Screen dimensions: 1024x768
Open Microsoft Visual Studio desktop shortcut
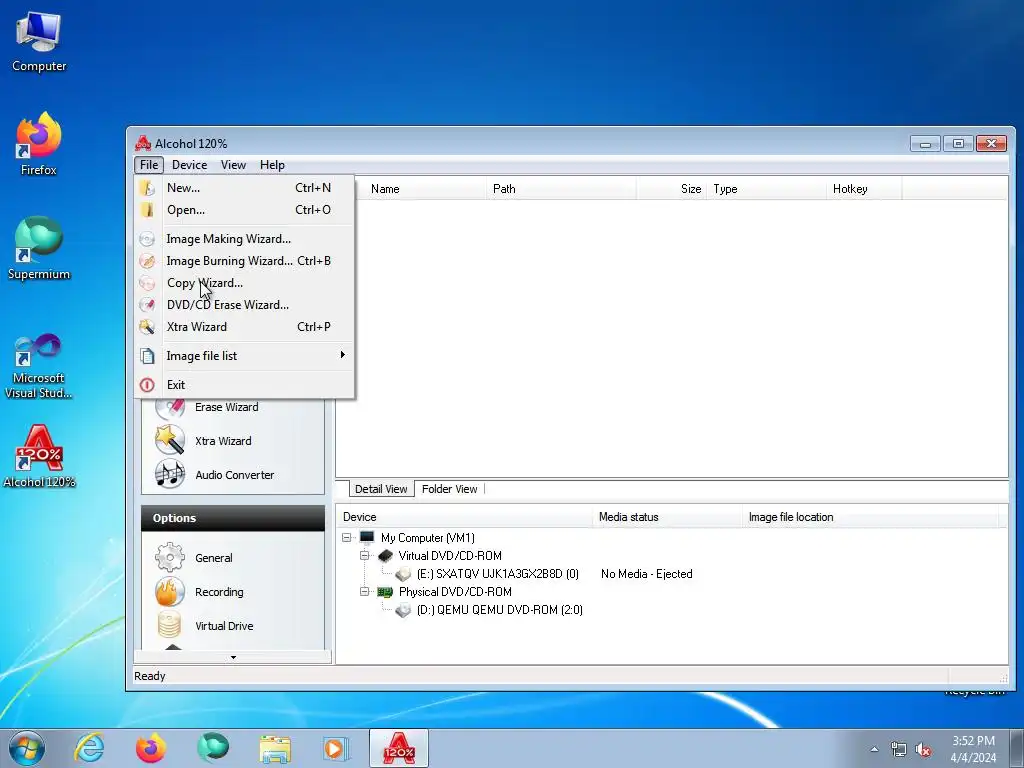39,366
